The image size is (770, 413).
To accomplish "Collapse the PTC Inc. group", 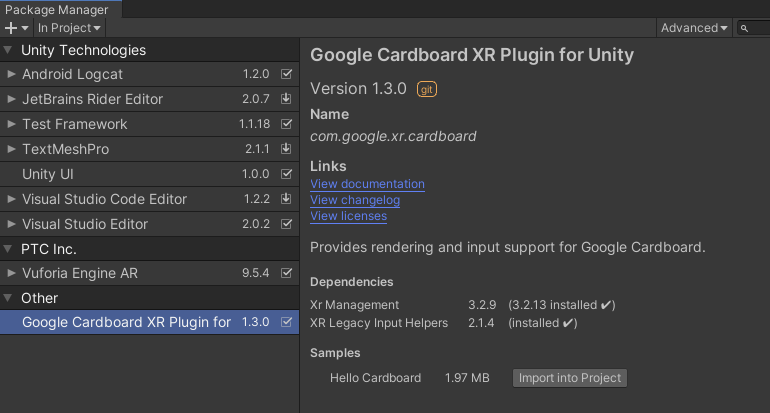I will (8, 249).
